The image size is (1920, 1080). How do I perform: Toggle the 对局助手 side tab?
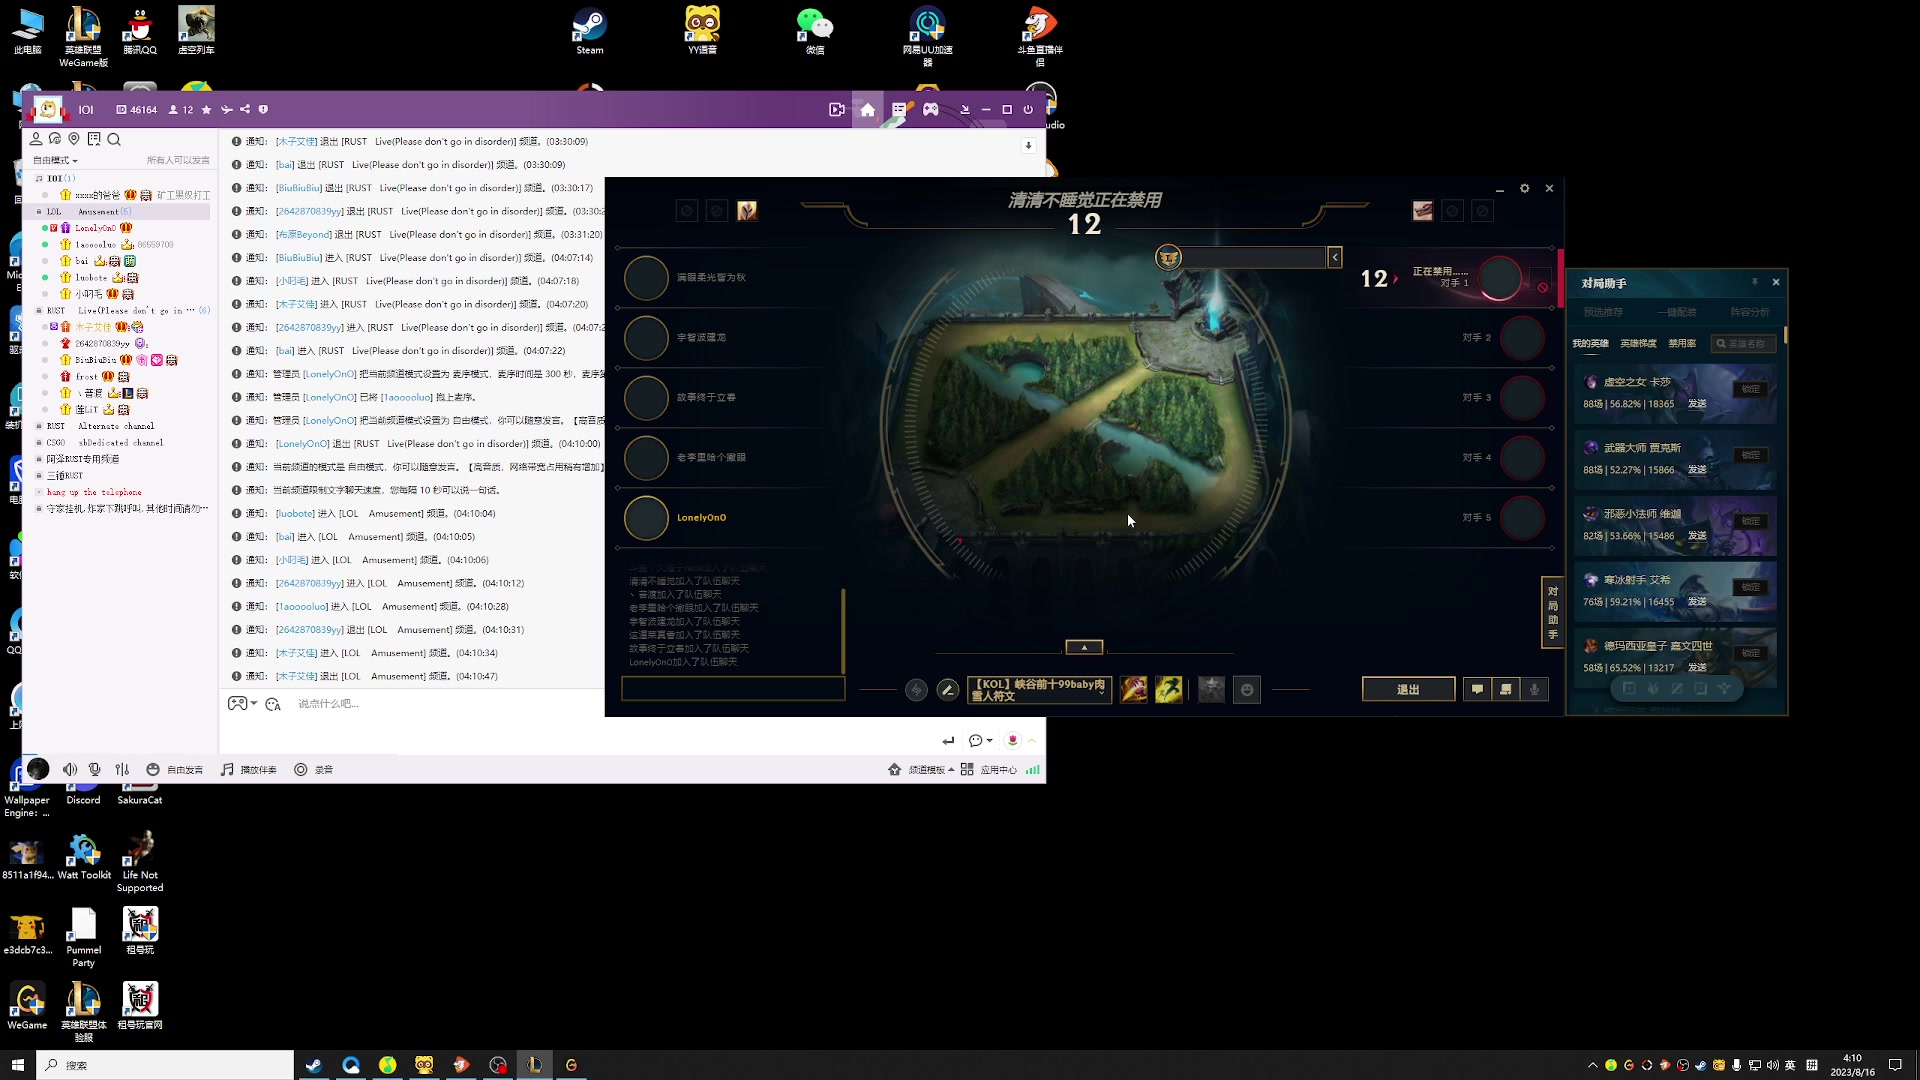[x=1553, y=612]
